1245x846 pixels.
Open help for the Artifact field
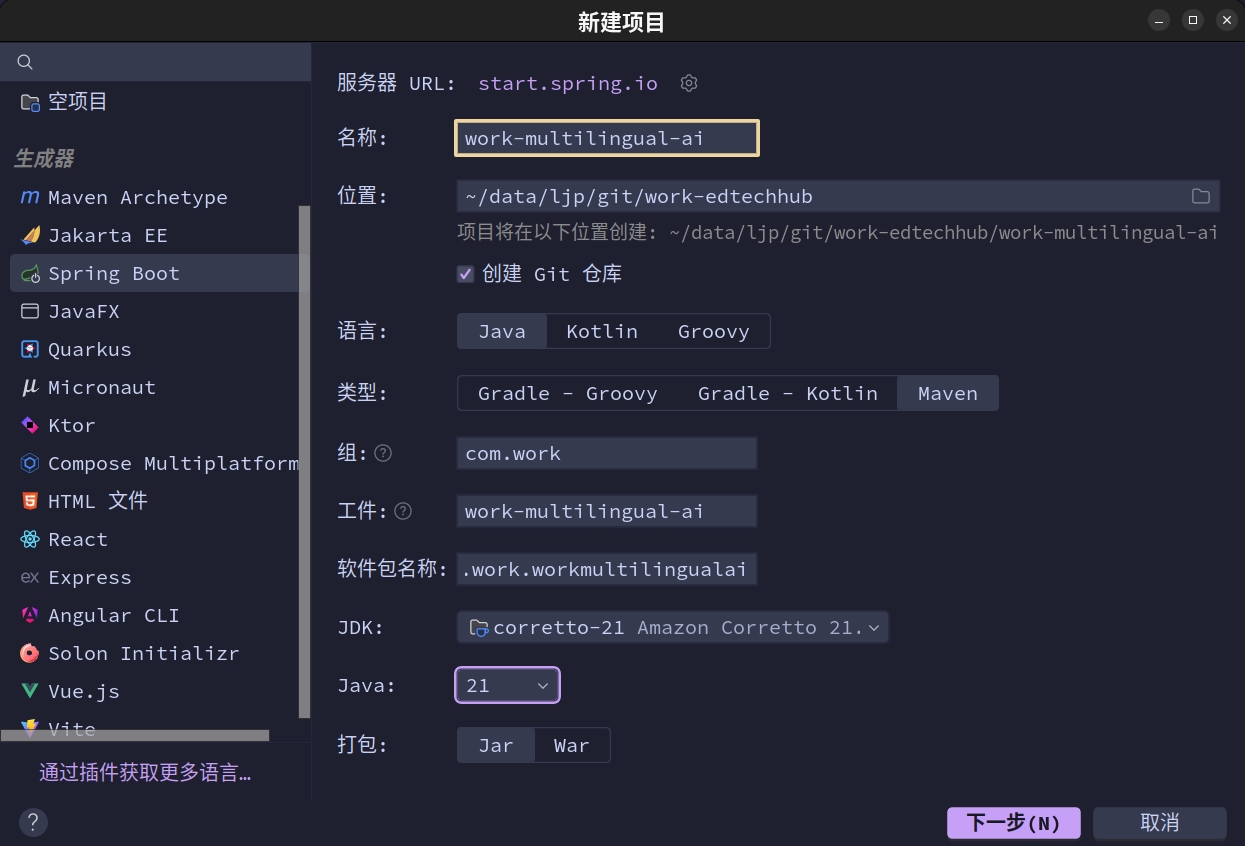(x=403, y=511)
